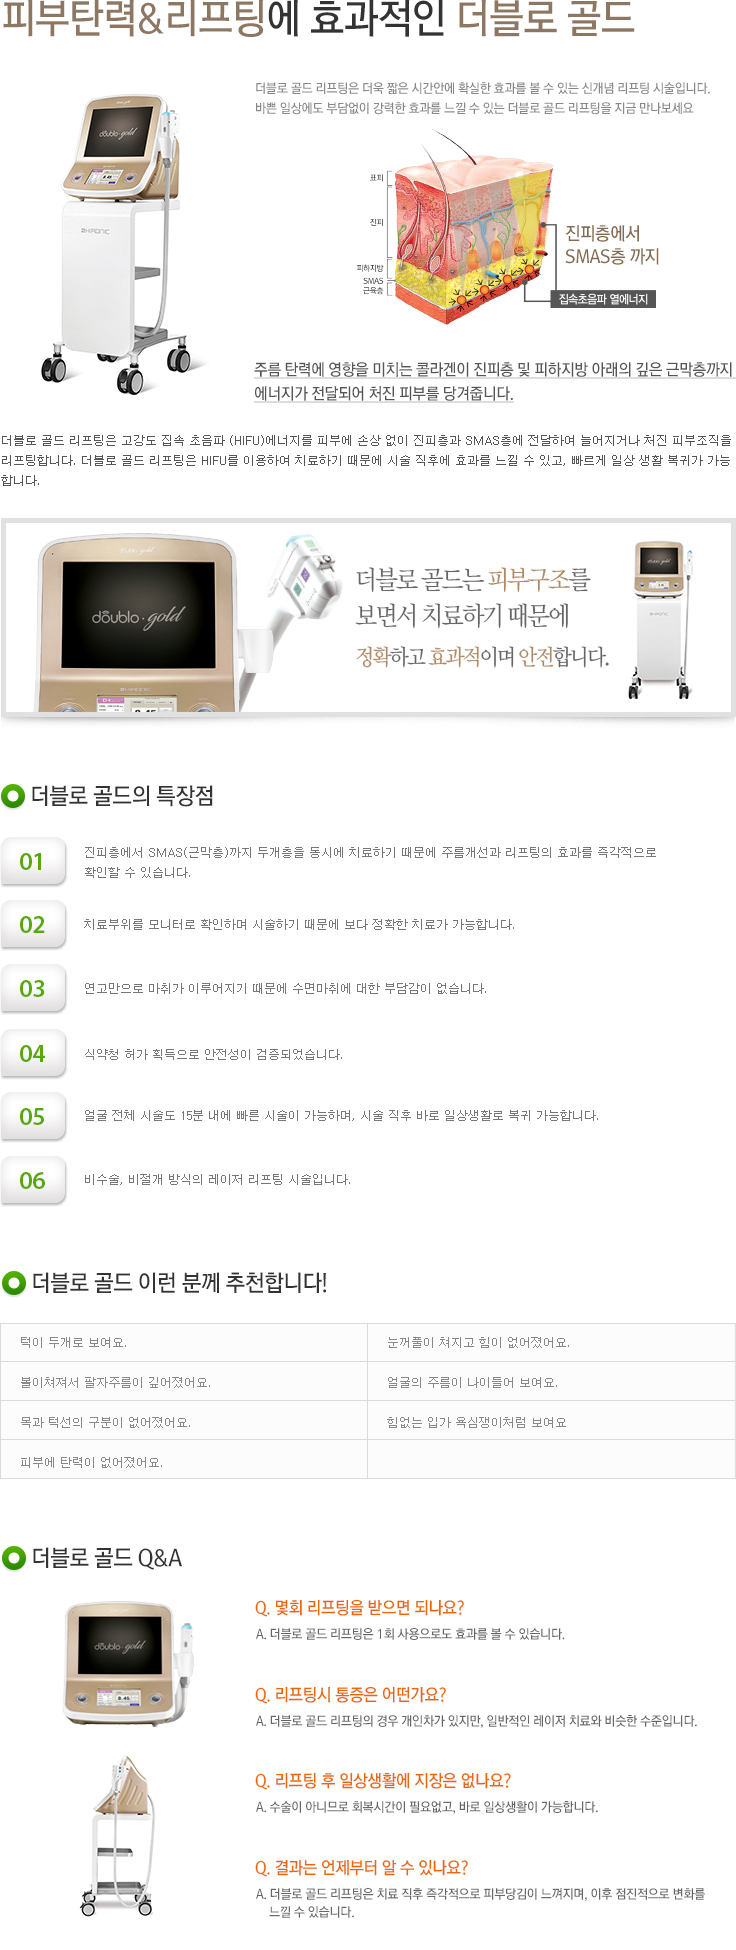Open question 리프팅시 통증은 어떤가요?
The image size is (736, 1950).
(350, 1694)
